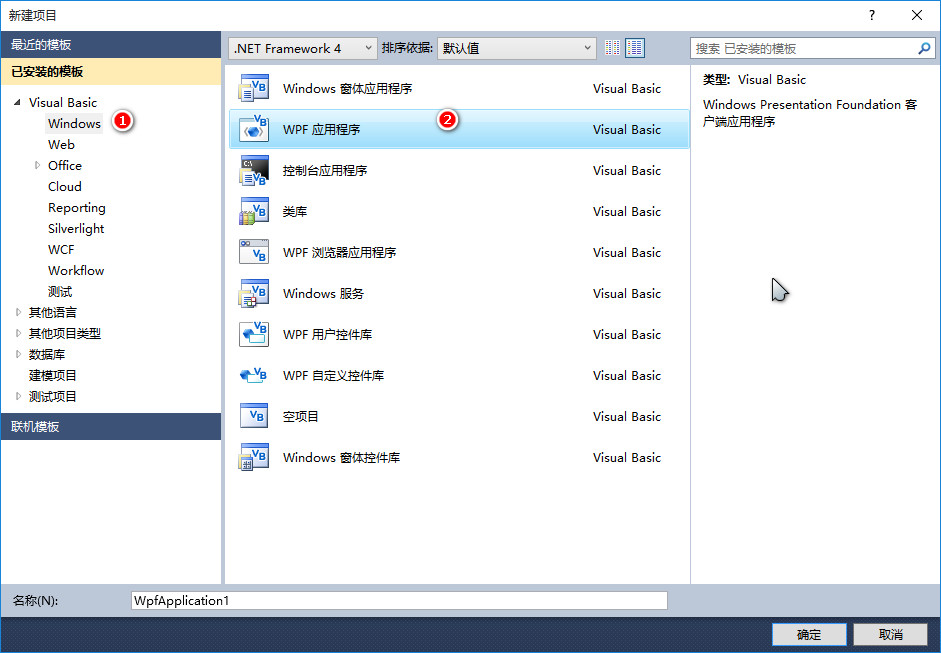Image resolution: width=941 pixels, height=653 pixels.
Task: Select the 空项目 template name
Action: (301, 417)
